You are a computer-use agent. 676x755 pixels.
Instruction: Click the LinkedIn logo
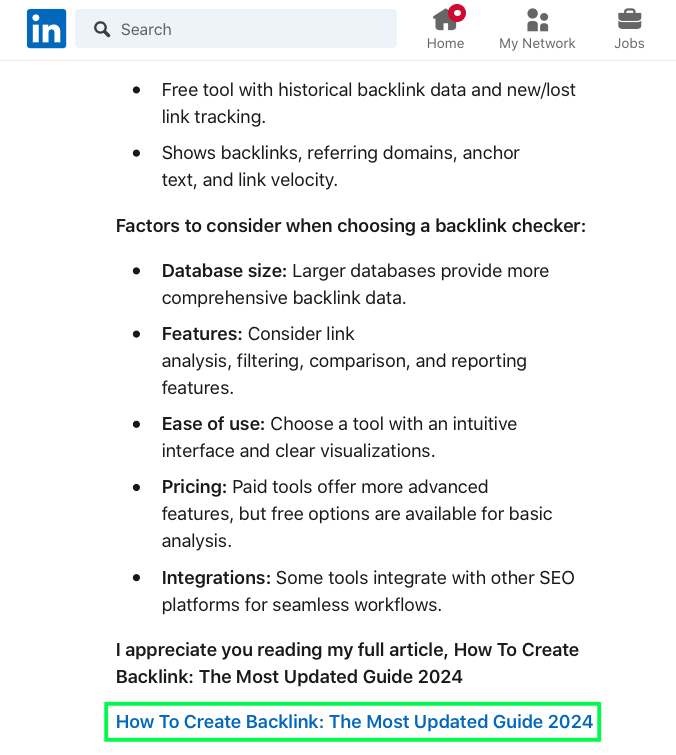click(46, 28)
